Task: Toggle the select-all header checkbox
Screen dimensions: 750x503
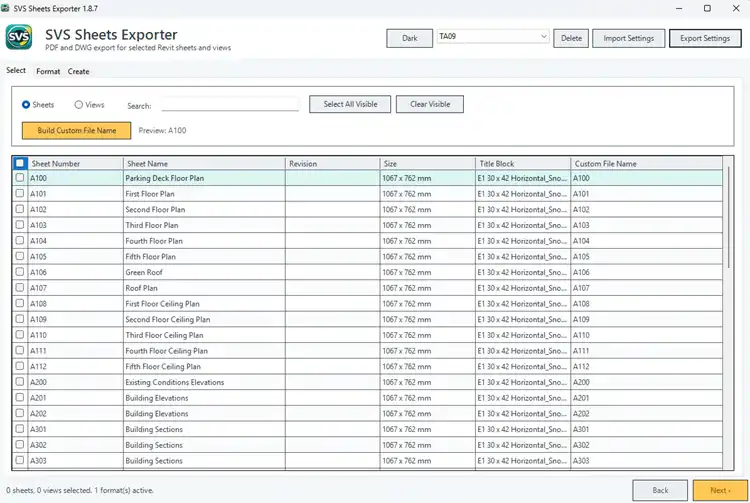Action: coord(20,163)
